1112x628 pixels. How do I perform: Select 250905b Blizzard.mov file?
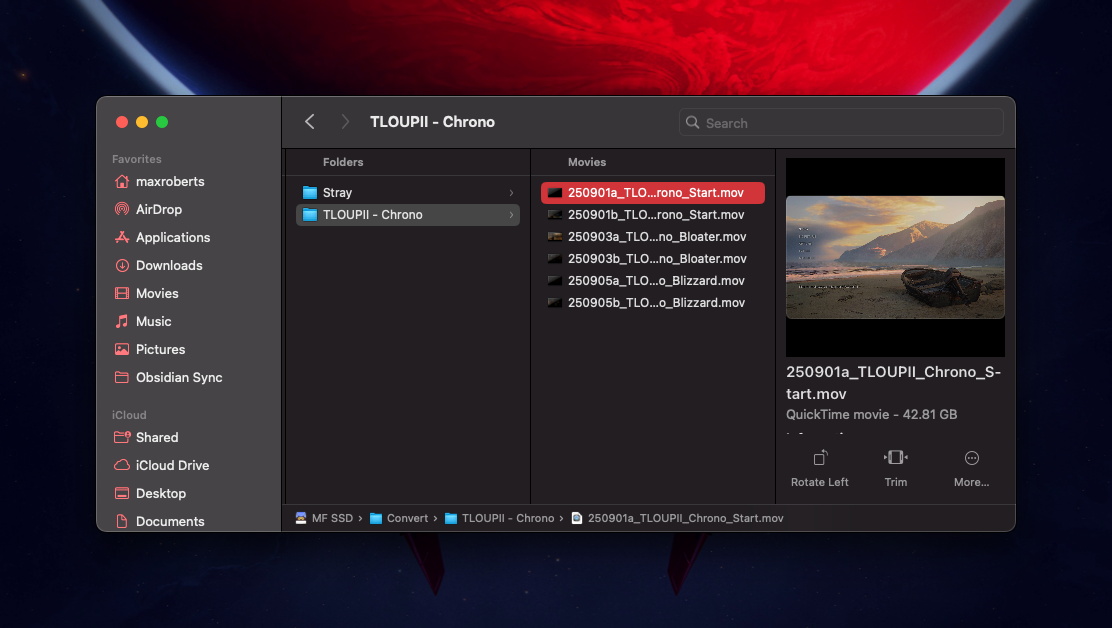(655, 303)
